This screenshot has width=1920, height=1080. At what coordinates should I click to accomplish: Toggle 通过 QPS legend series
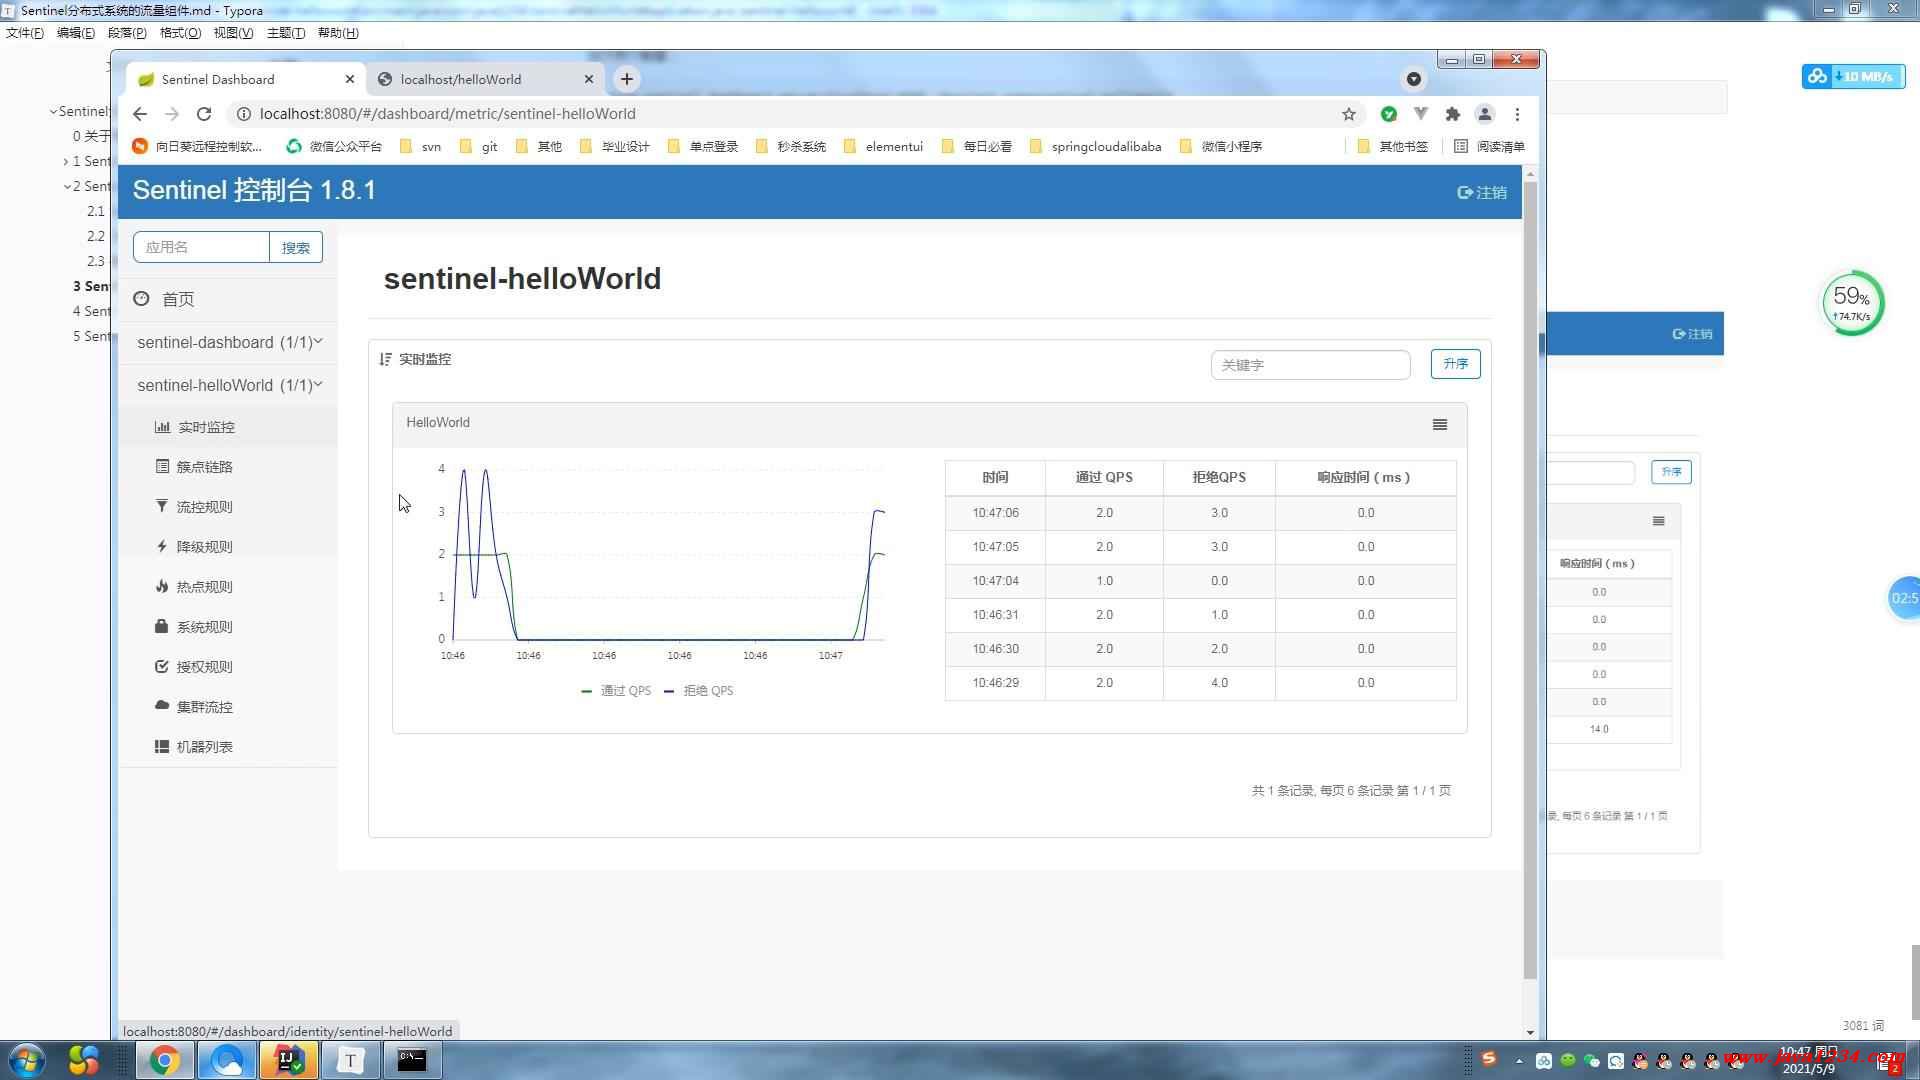click(x=616, y=691)
